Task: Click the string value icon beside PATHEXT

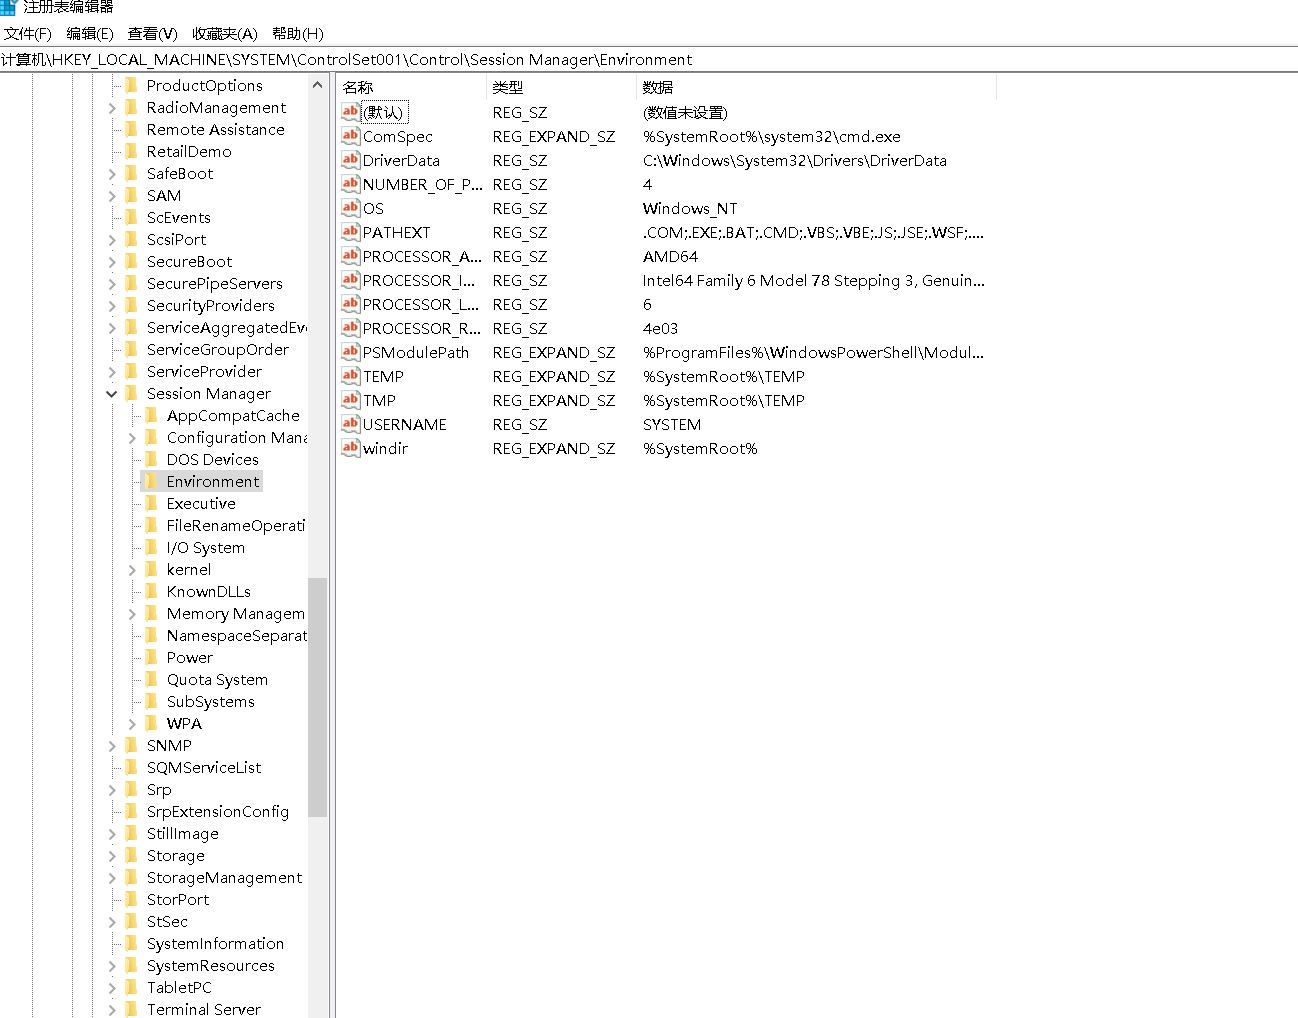Action: pos(350,232)
